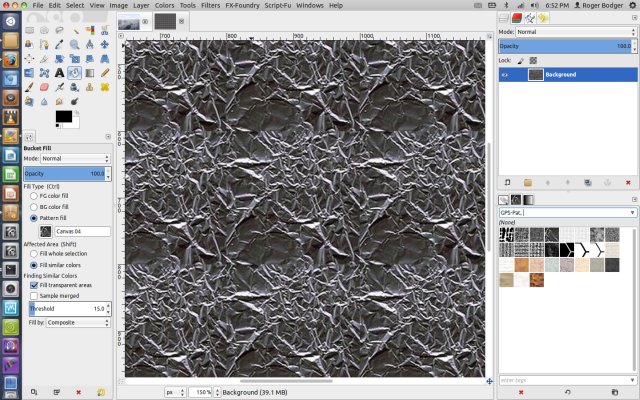Screen dimensions: 640x400
Task: Click the Threshold slider in tool options
Action: click(x=63, y=309)
